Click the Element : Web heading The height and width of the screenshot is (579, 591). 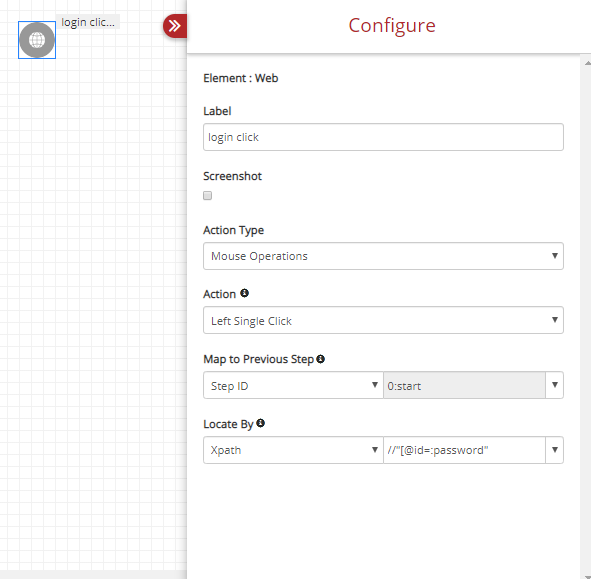point(240,78)
